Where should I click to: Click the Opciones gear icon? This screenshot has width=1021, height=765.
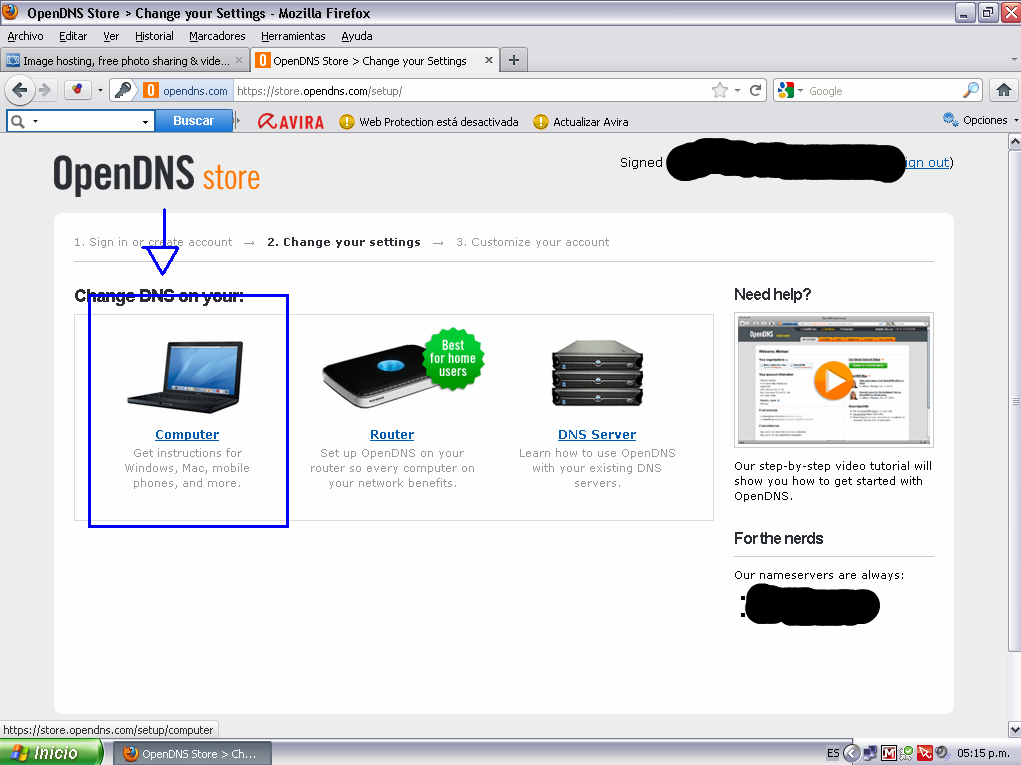[950, 120]
